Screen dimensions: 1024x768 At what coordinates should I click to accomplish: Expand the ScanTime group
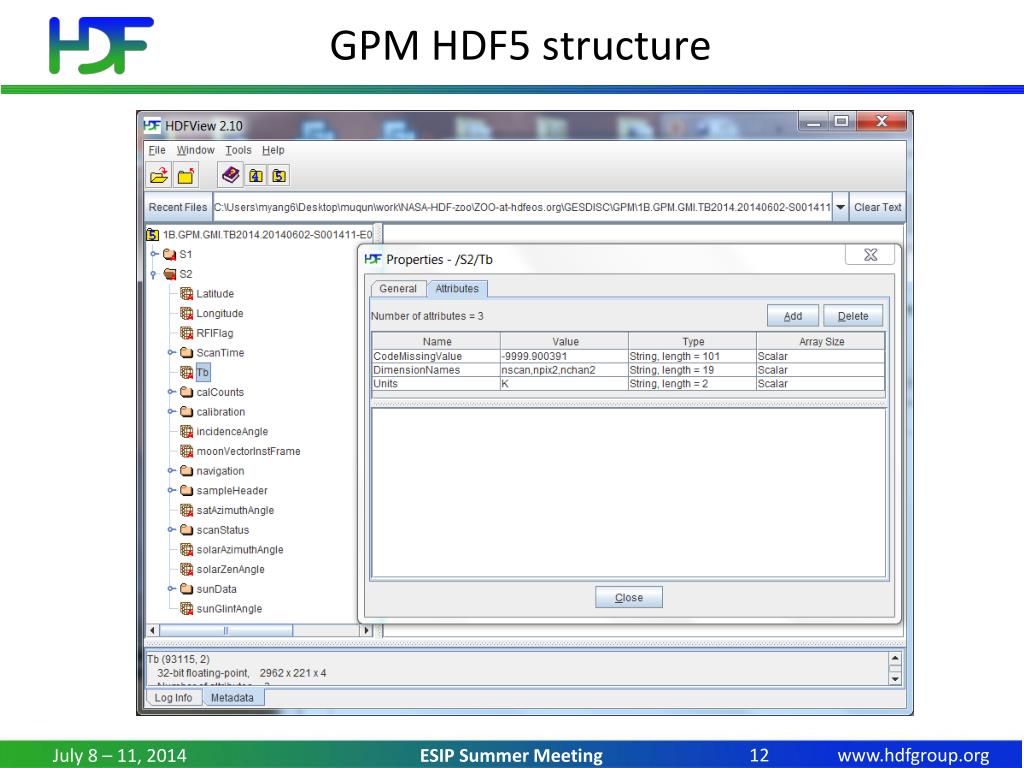[x=171, y=353]
